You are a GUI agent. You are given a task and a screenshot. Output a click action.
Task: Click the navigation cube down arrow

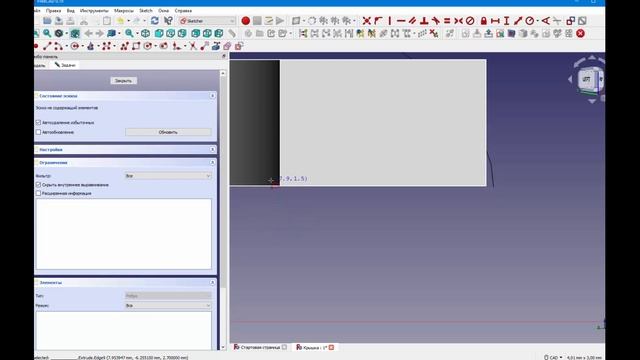tap(592, 101)
